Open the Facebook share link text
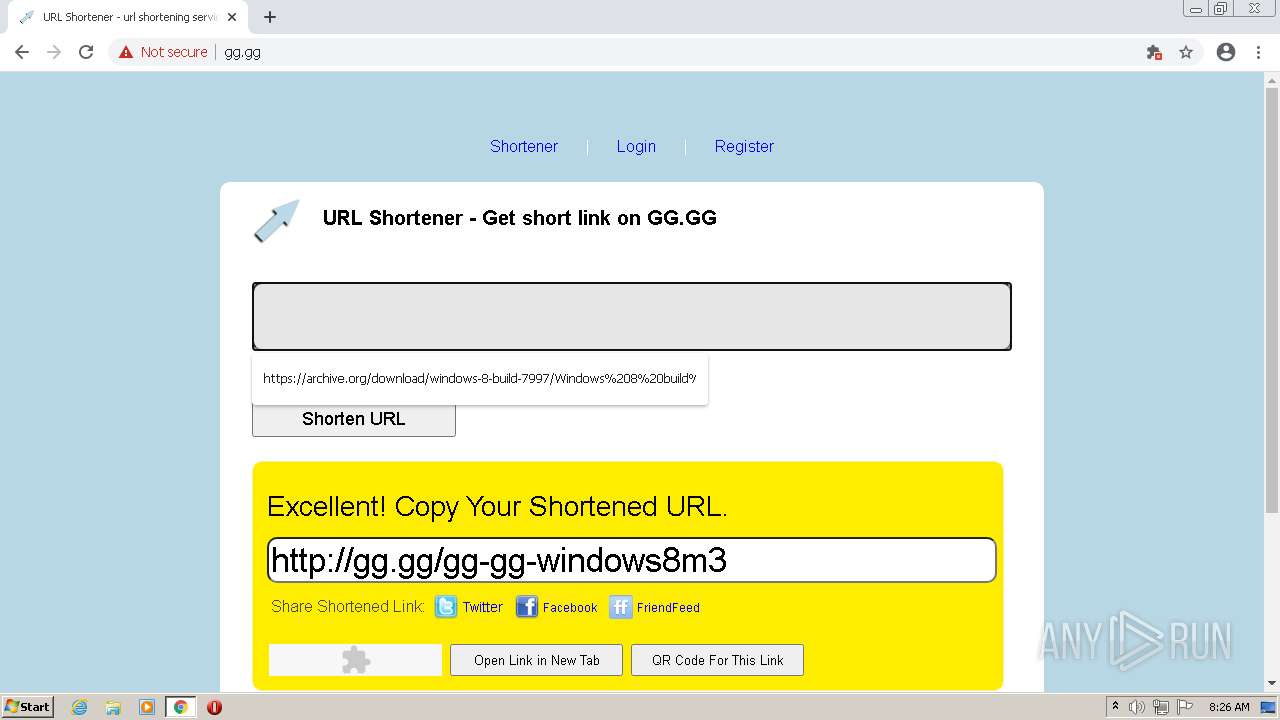This screenshot has height=720, width=1280. coord(570,607)
